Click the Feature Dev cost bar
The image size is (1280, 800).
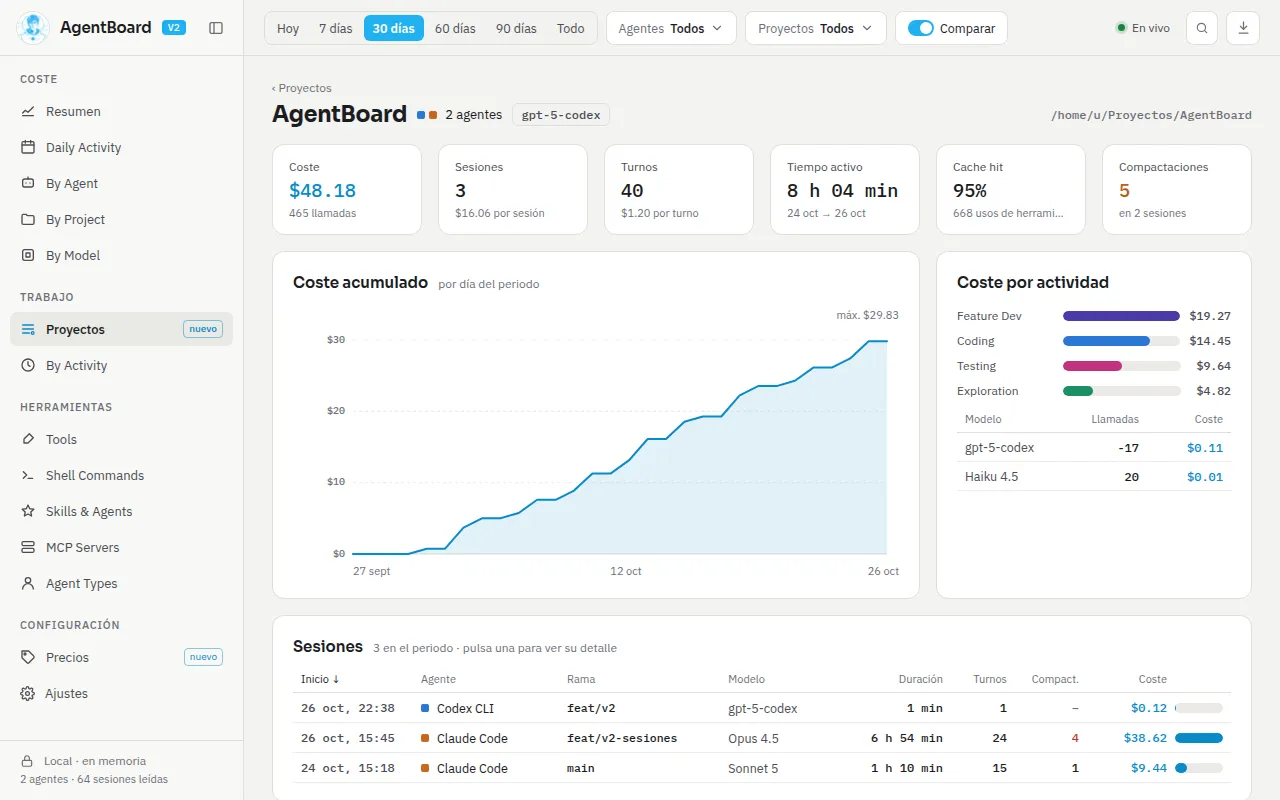pyautogui.click(x=1121, y=316)
